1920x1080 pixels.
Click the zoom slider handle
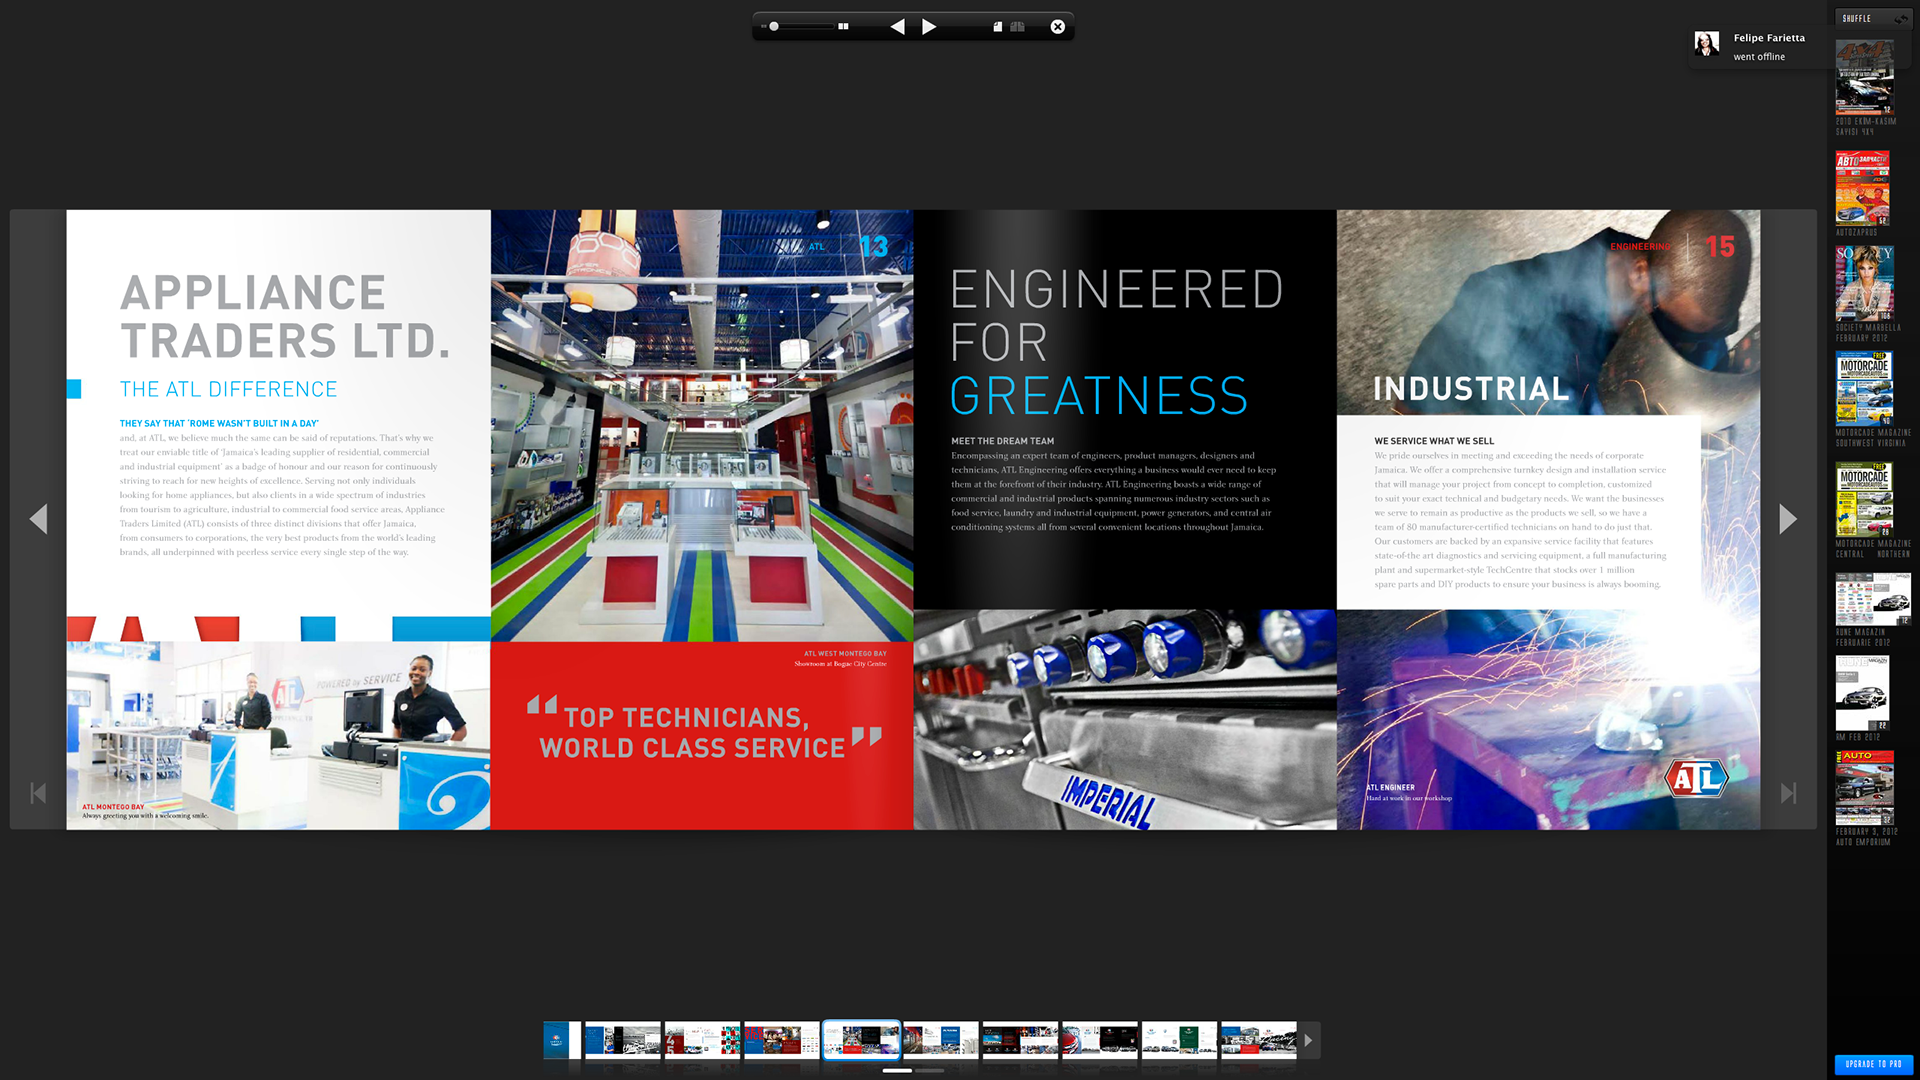click(x=774, y=27)
